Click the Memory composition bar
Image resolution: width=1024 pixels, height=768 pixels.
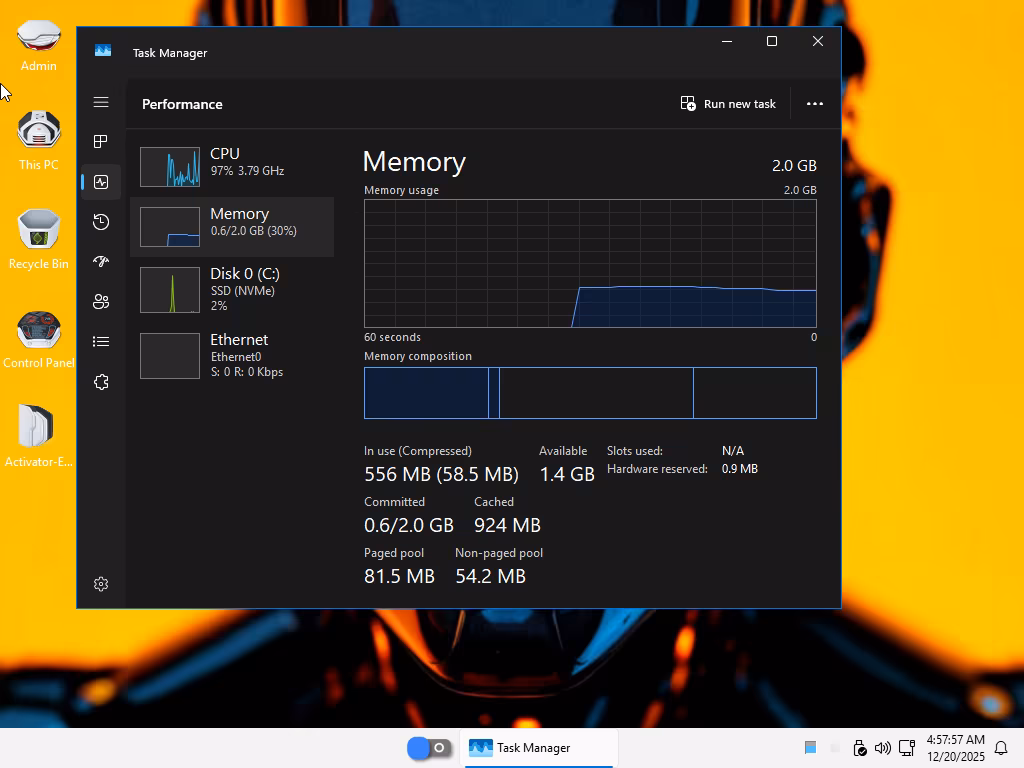click(590, 392)
